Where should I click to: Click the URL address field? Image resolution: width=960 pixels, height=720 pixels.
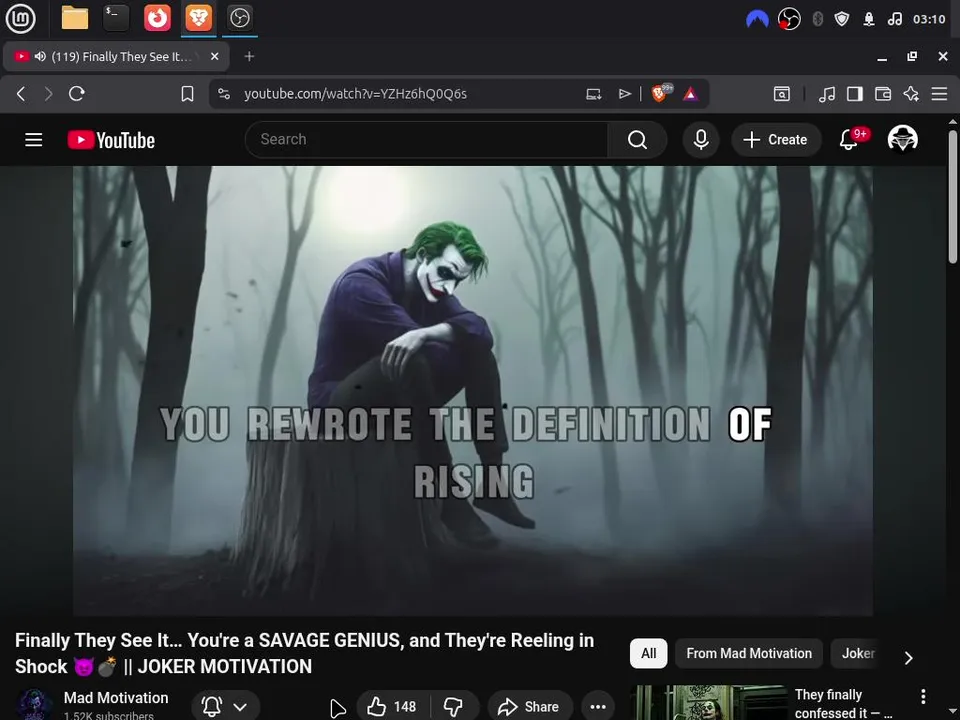point(355,94)
